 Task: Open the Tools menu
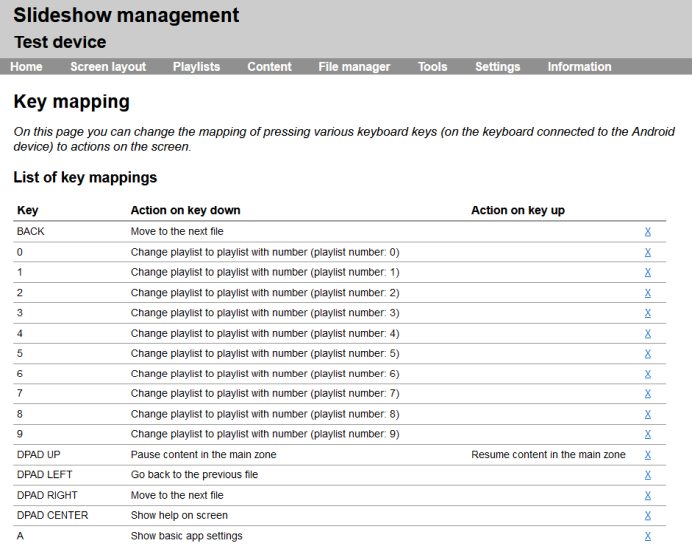click(432, 67)
